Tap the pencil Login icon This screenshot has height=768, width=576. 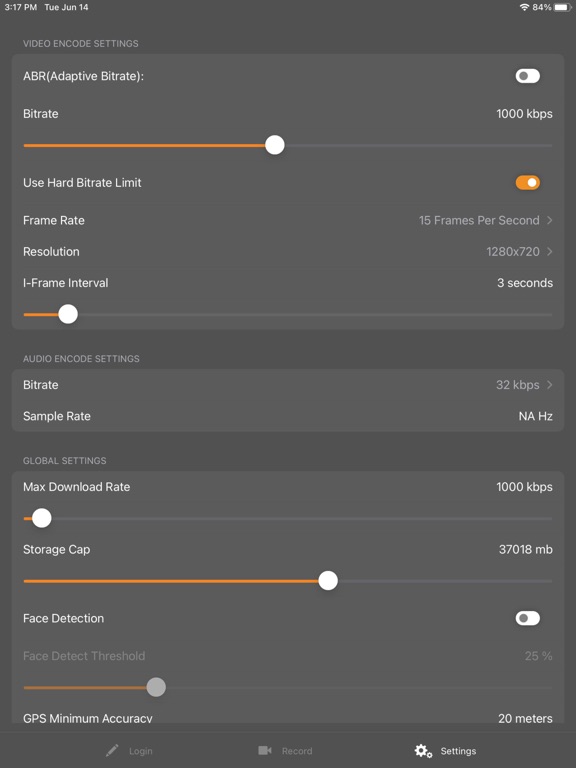point(112,750)
